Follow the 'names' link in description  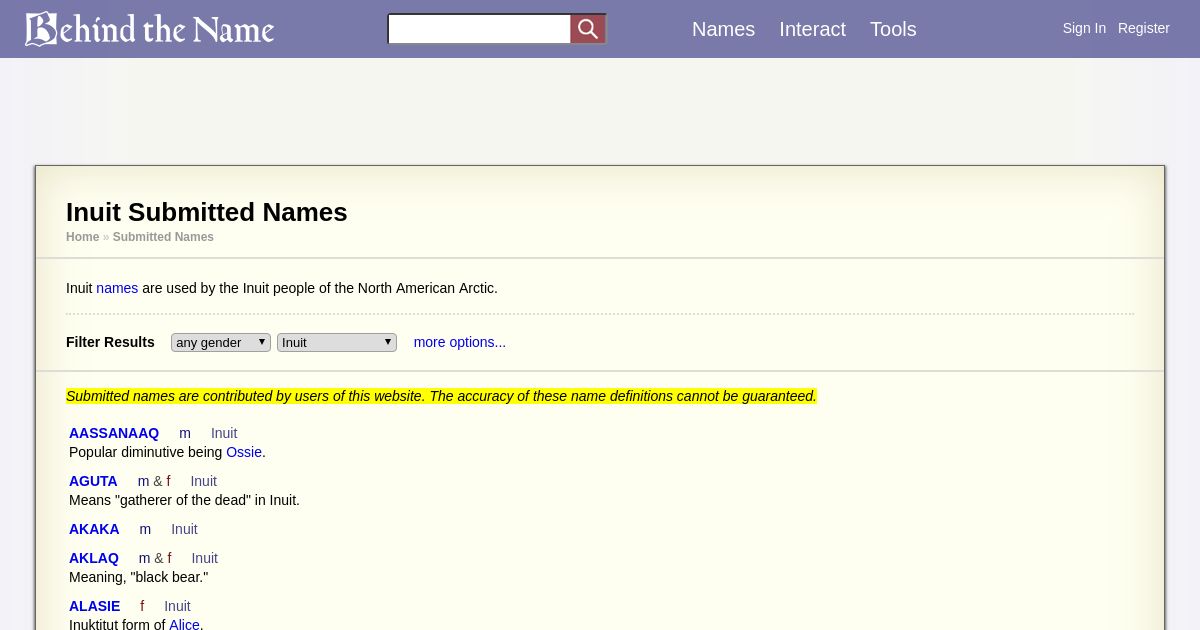(117, 288)
